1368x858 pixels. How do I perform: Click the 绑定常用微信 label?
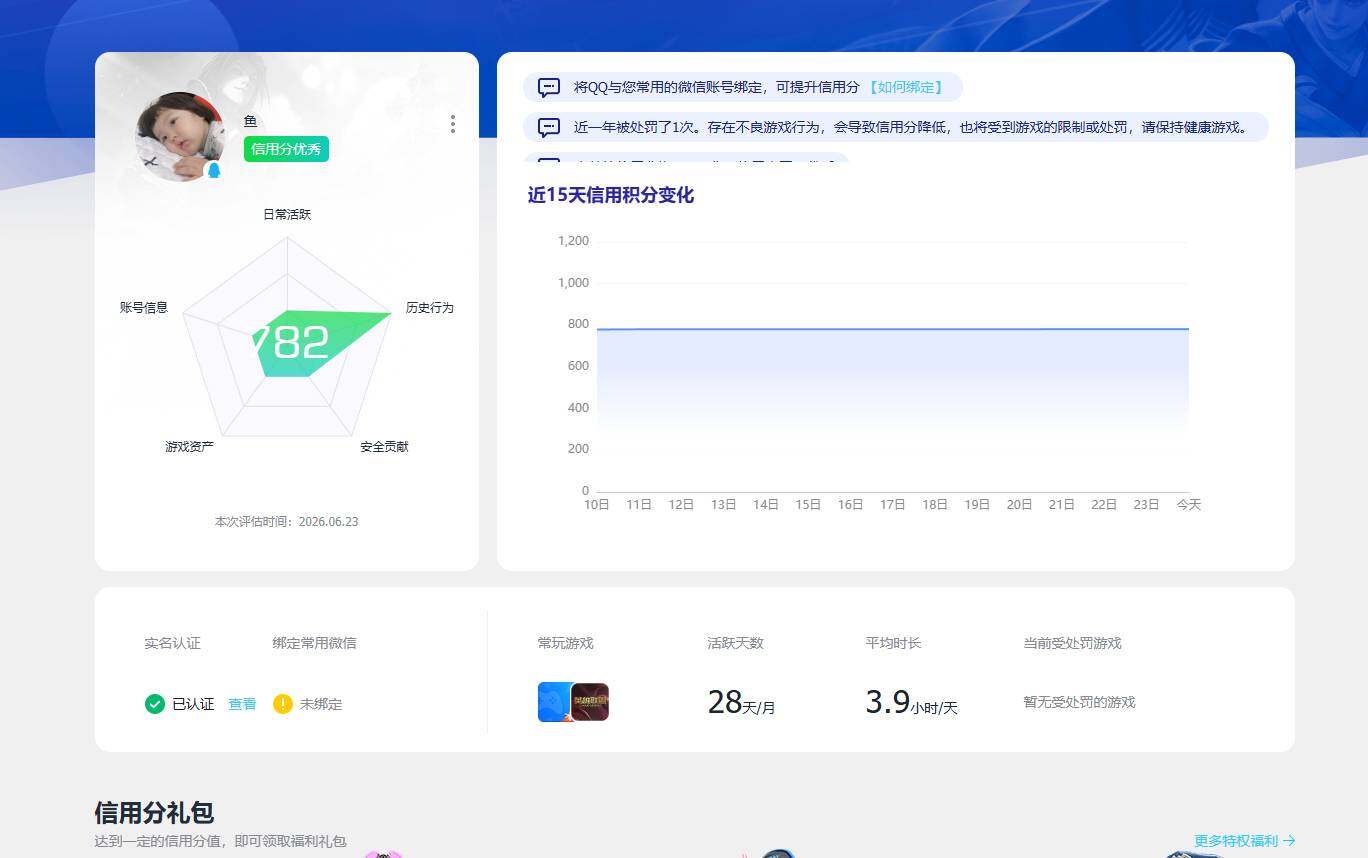[314, 643]
